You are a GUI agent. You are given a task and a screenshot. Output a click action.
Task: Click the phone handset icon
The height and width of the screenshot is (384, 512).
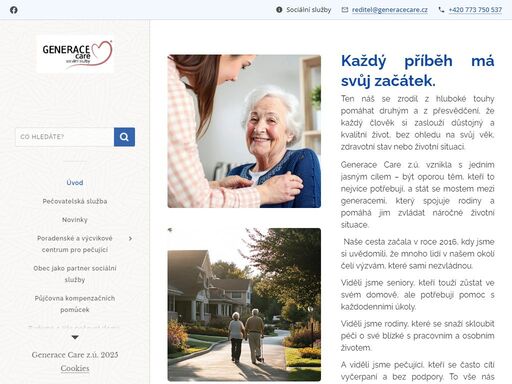[441, 10]
